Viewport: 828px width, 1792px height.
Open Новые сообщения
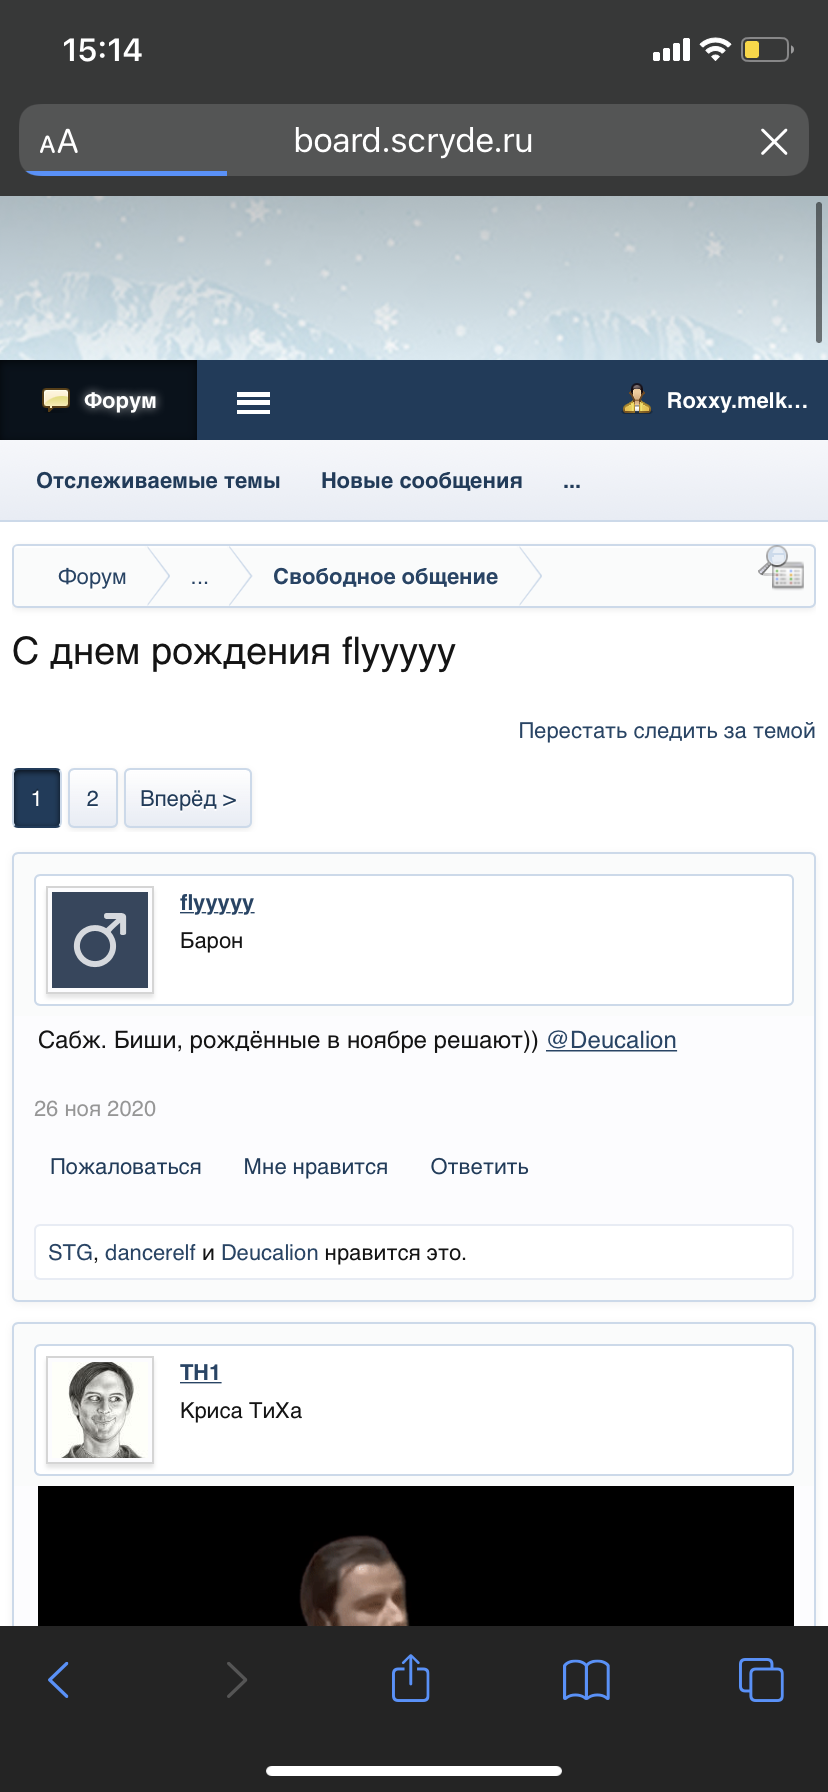422,481
